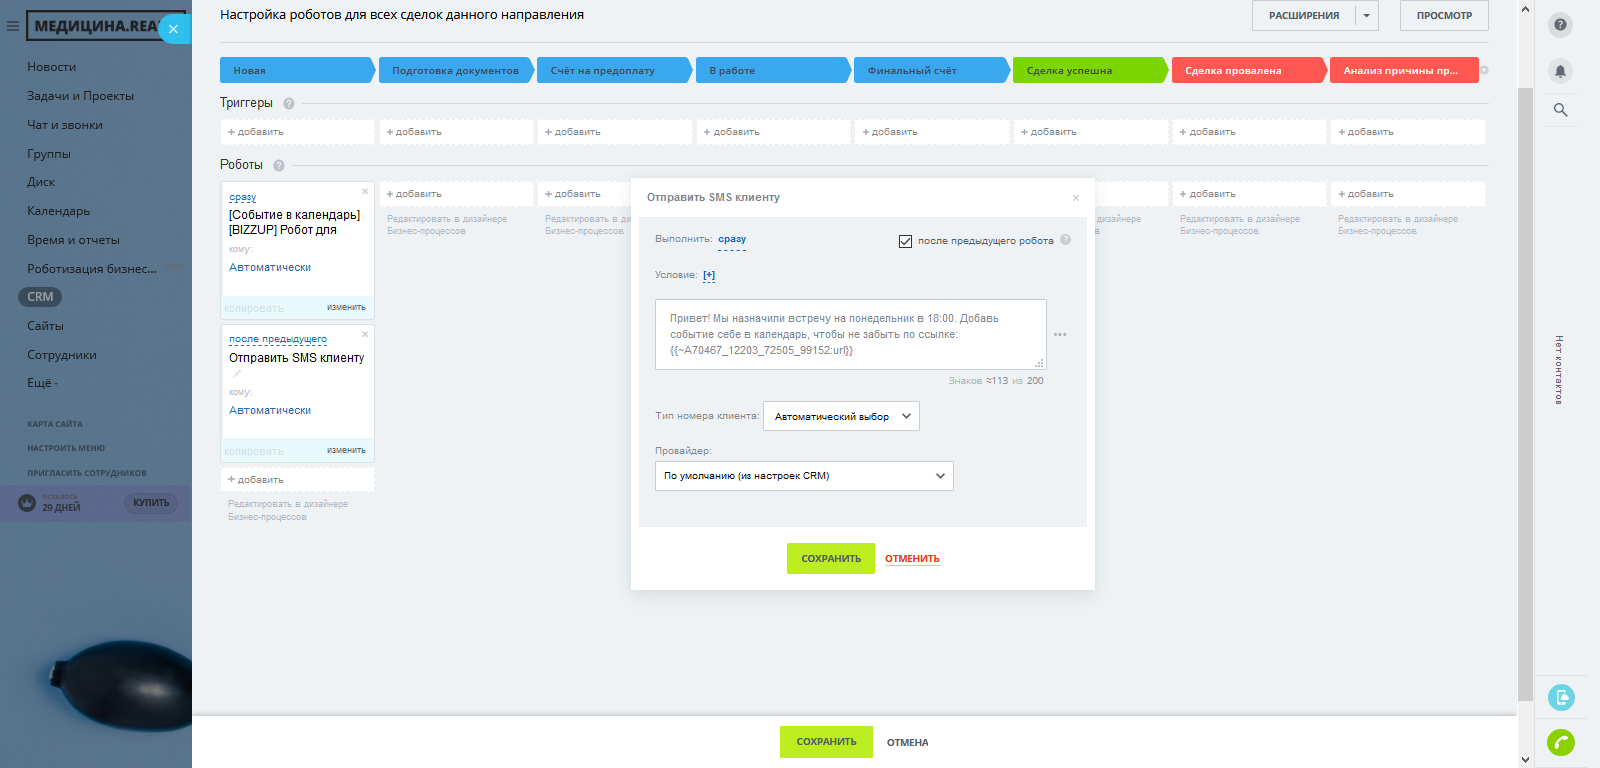The height and width of the screenshot is (768, 1600).
Task: Select the В работе stage
Action: pyautogui.click(x=773, y=71)
